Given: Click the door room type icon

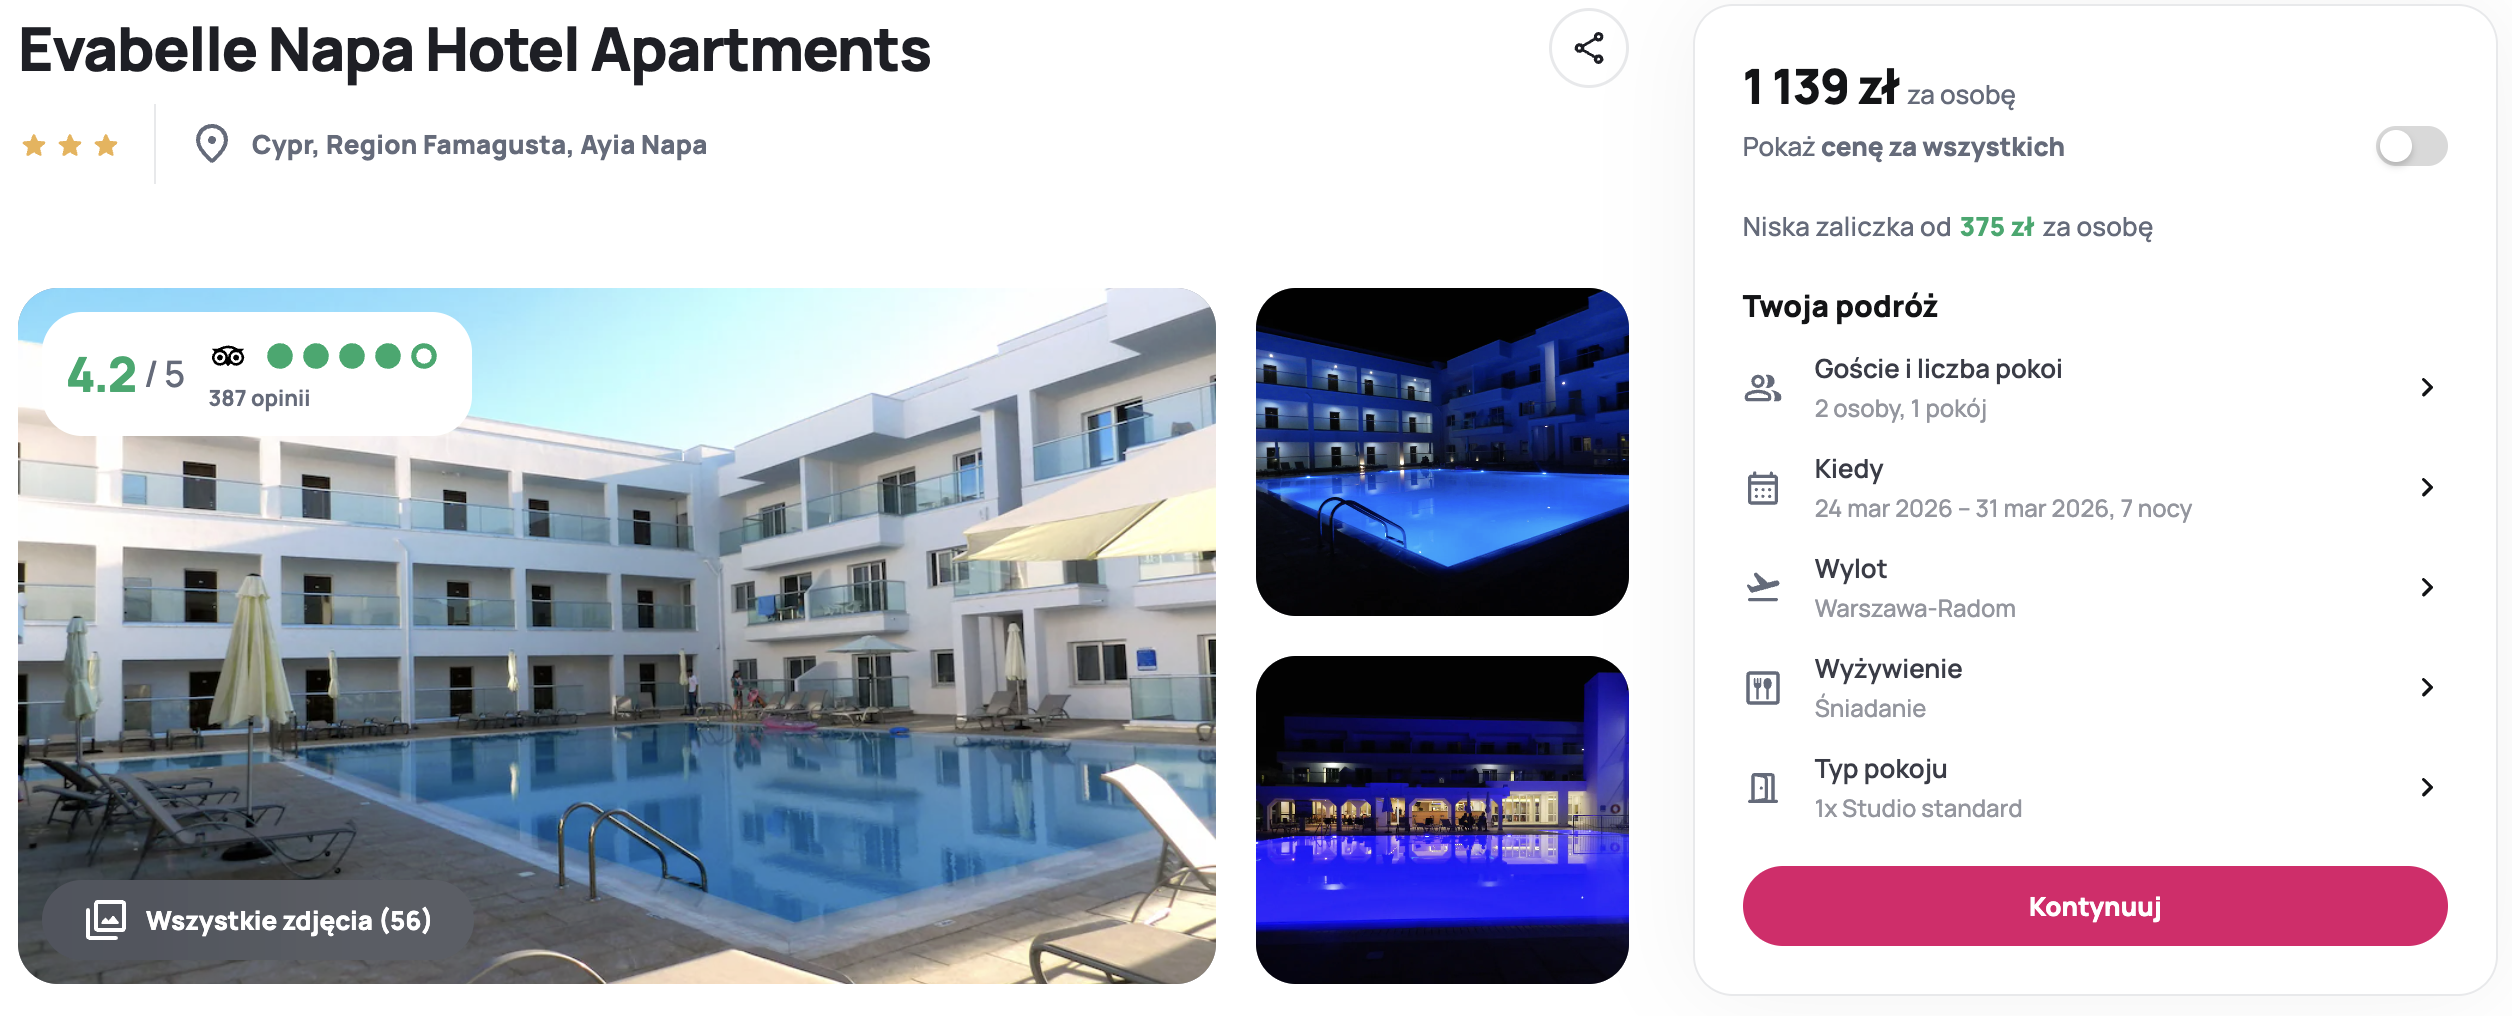Looking at the screenshot, I should pos(1762,788).
